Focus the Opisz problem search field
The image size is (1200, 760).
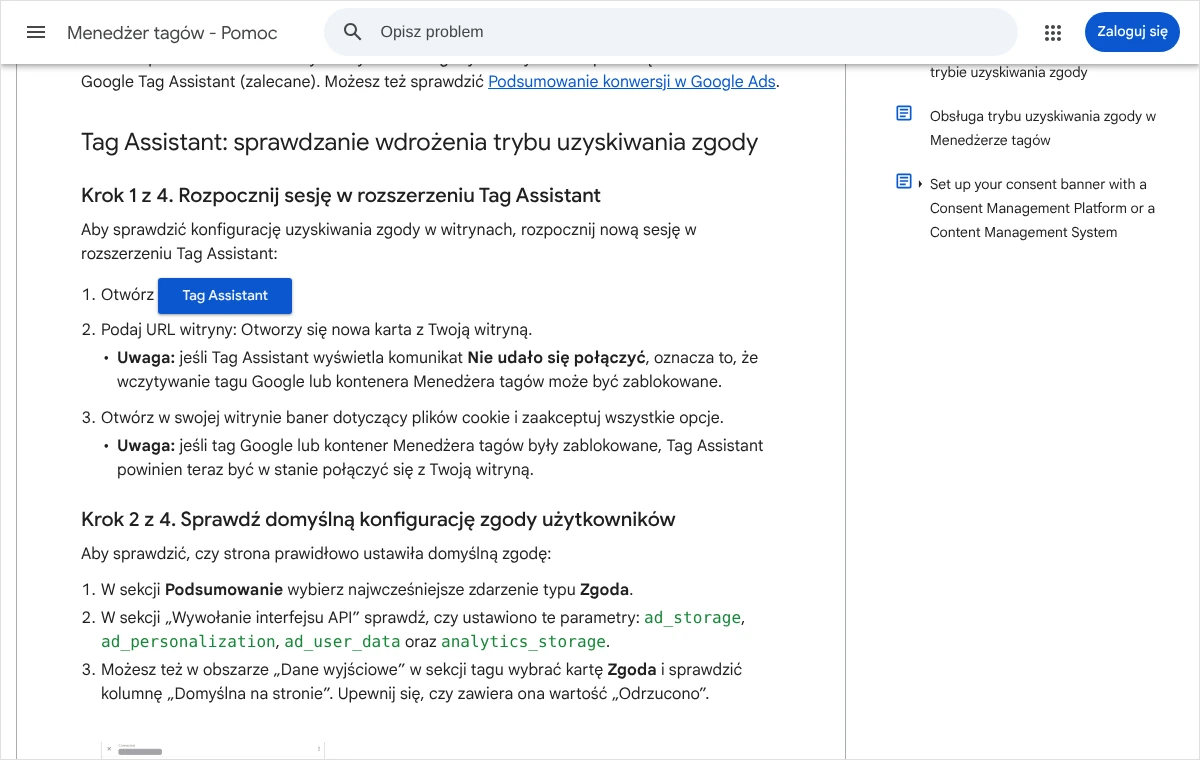coord(670,32)
